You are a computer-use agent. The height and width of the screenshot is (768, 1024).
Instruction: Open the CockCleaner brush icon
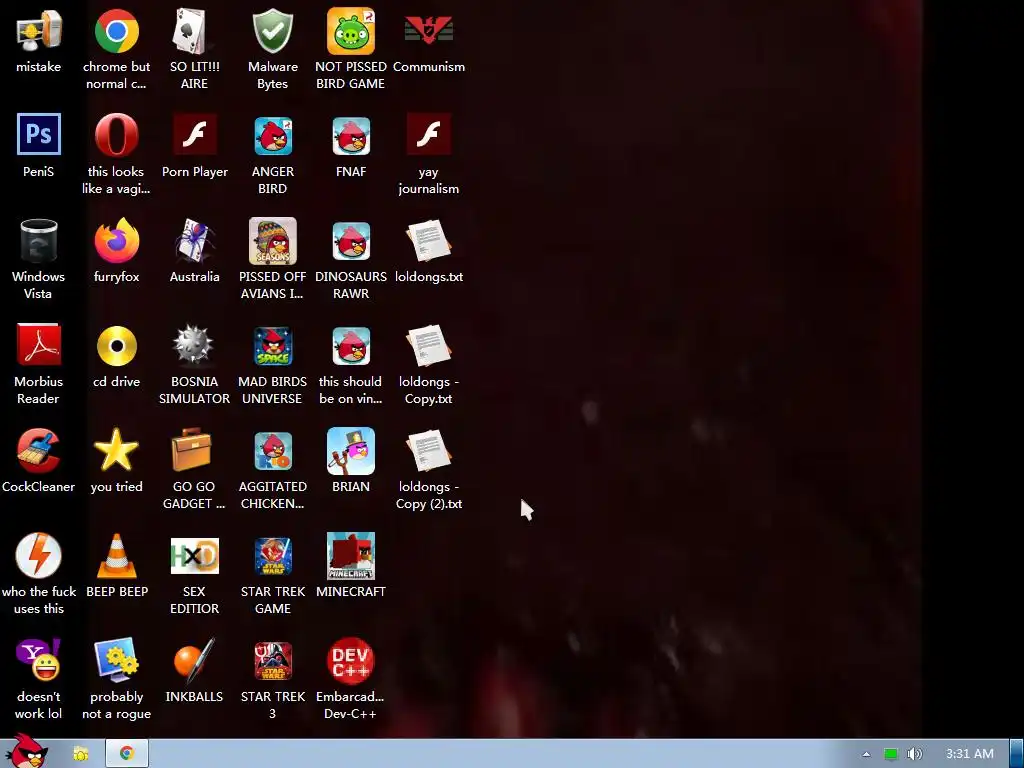[x=39, y=450]
